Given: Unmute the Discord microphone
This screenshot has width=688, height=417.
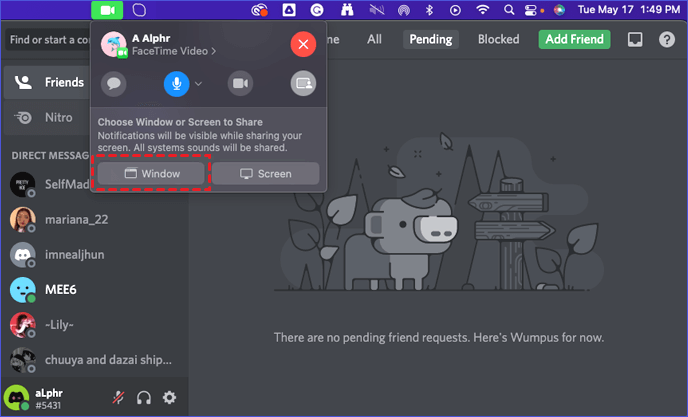Looking at the screenshot, I should point(118,398).
